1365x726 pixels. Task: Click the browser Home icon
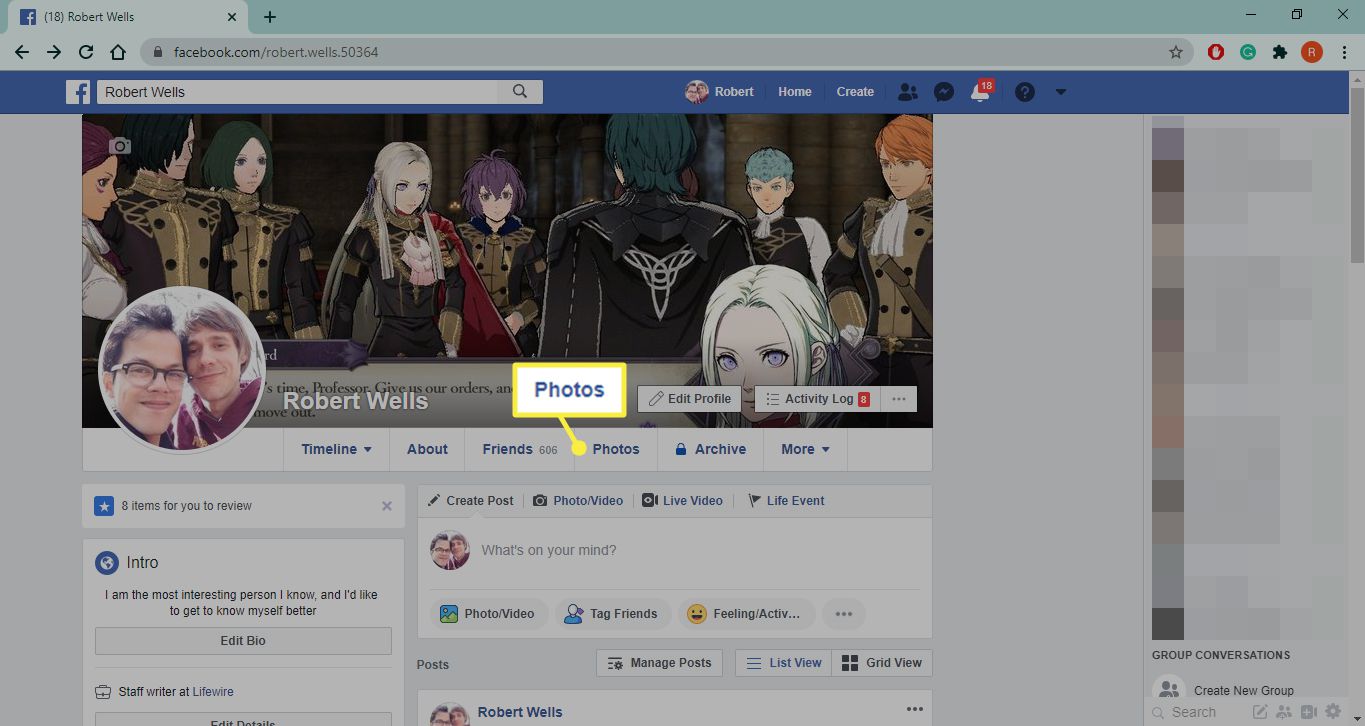(x=118, y=52)
